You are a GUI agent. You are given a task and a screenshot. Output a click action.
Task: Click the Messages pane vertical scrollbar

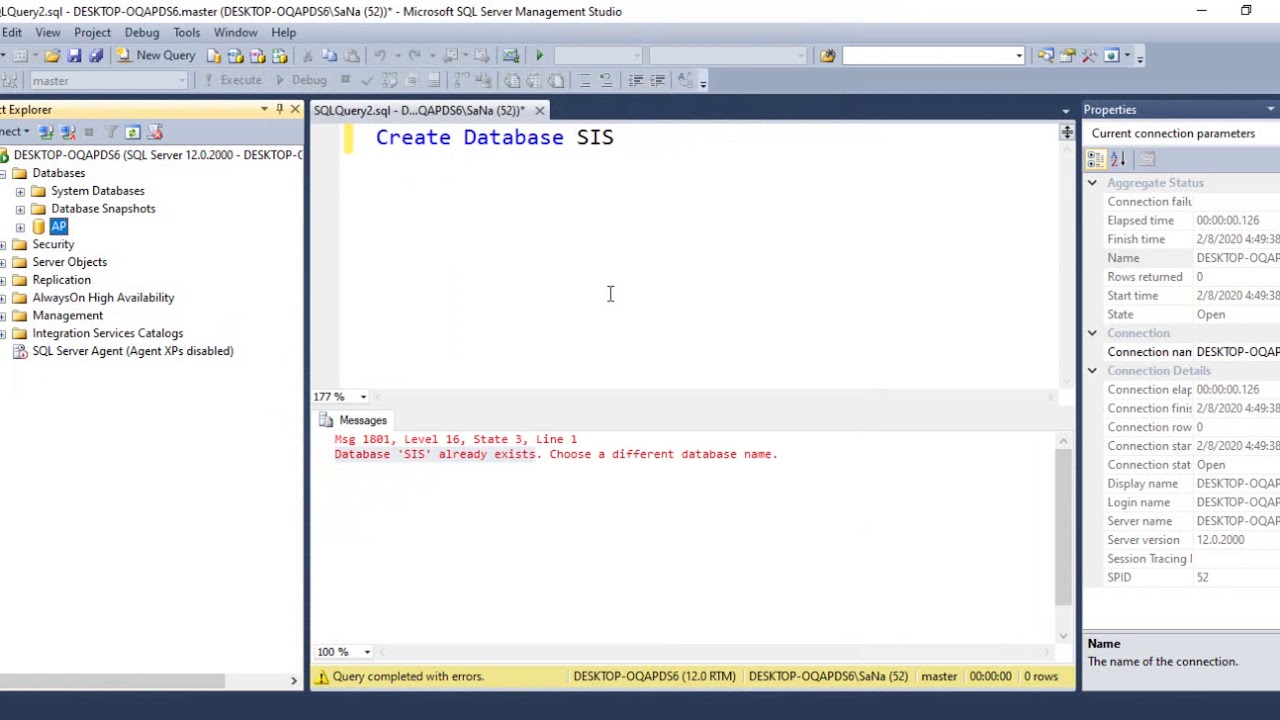click(1063, 526)
